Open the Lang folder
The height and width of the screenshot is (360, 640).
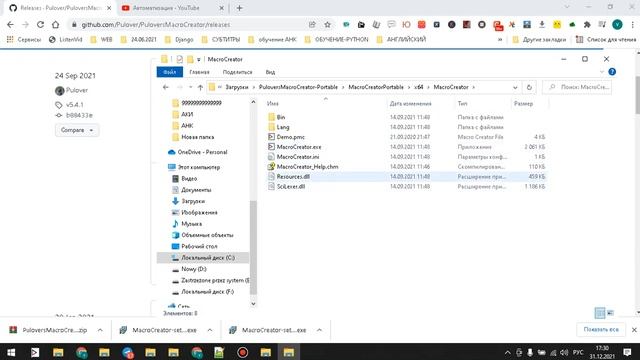pyautogui.click(x=282, y=127)
